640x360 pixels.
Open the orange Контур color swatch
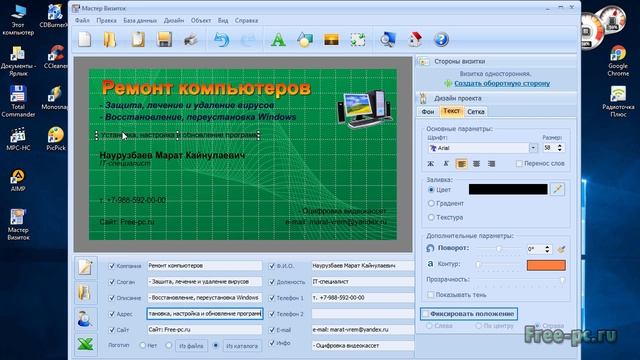546,265
